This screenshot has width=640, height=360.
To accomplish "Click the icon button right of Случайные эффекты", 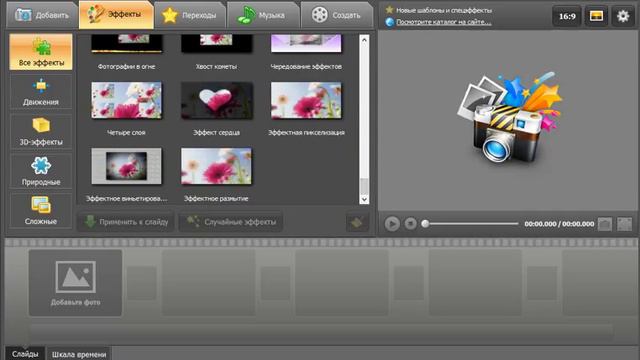I will [357, 222].
